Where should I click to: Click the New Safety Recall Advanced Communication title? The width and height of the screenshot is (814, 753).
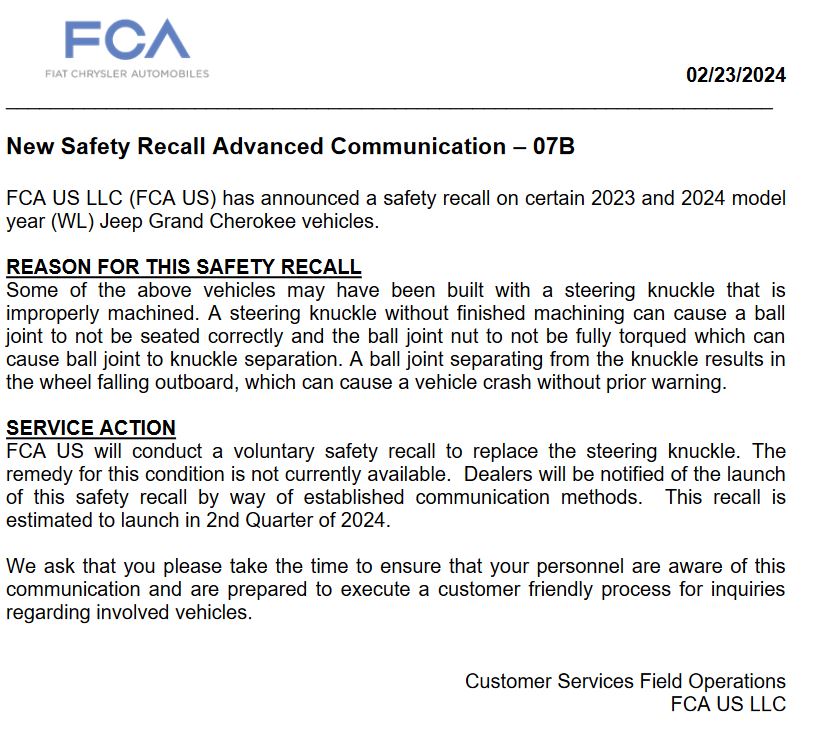256,146
